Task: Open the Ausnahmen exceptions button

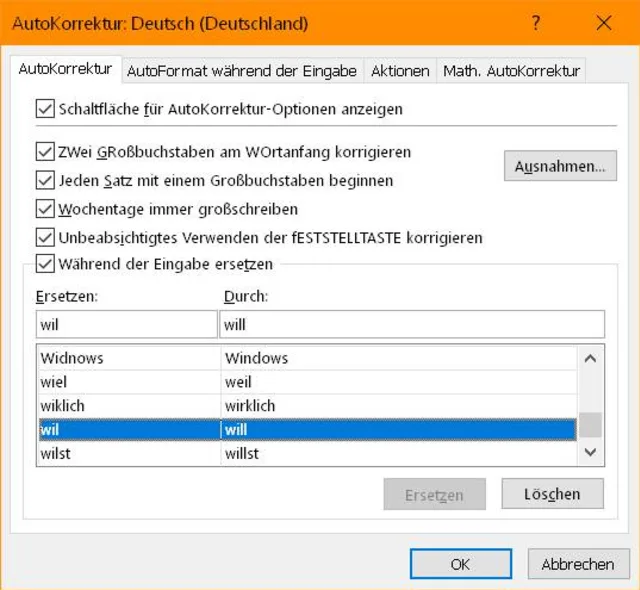Action: (x=560, y=167)
